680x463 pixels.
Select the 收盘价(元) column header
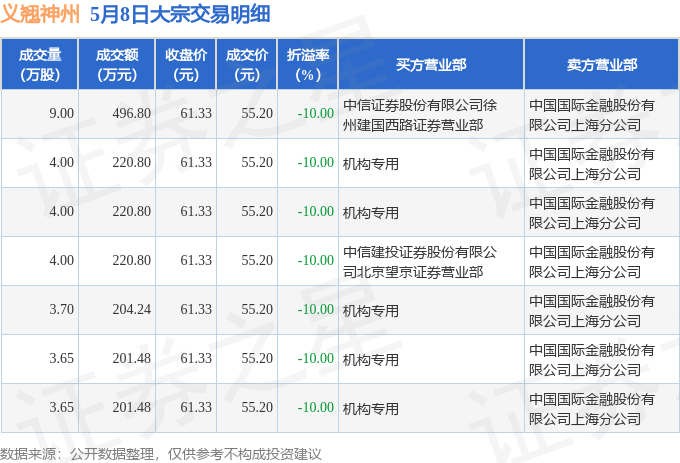coord(186,64)
